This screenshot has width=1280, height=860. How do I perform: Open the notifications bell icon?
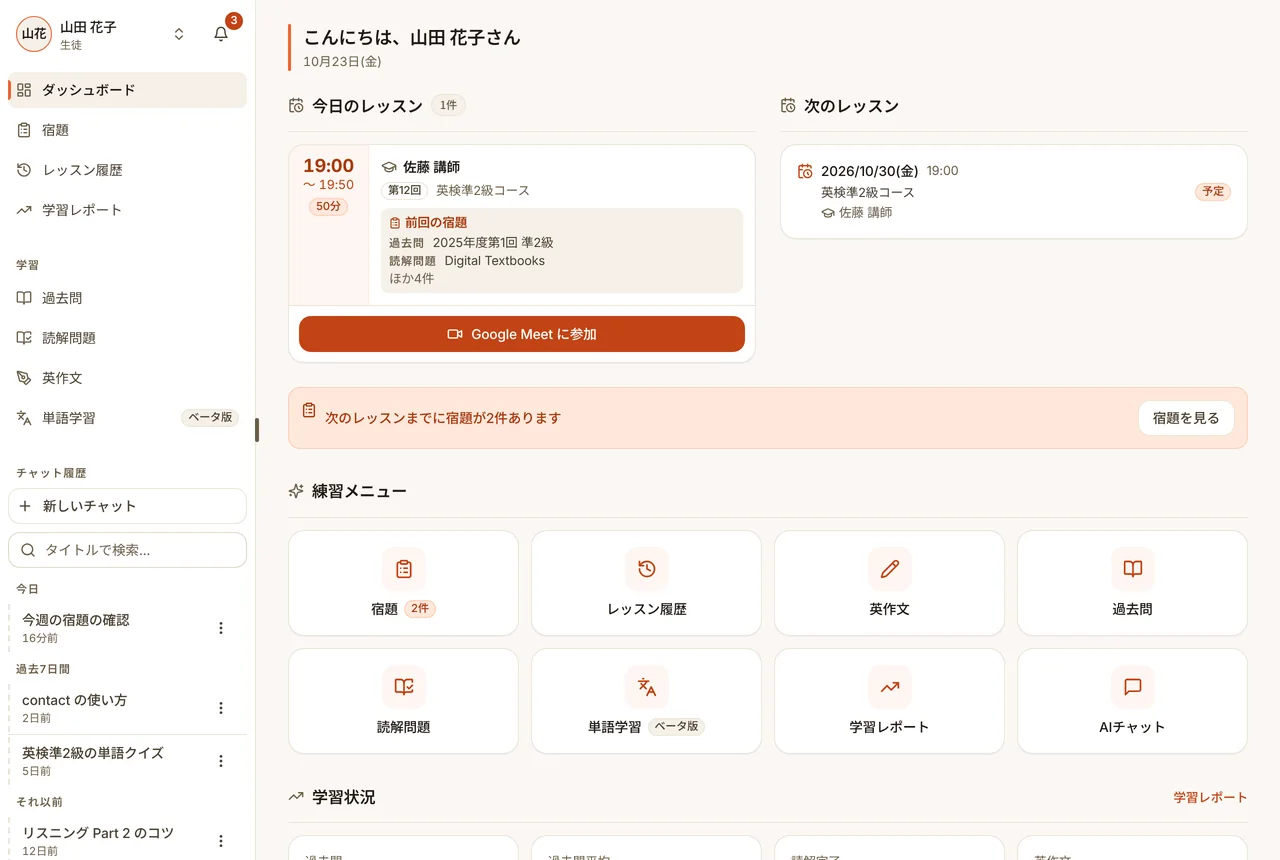[x=221, y=34]
